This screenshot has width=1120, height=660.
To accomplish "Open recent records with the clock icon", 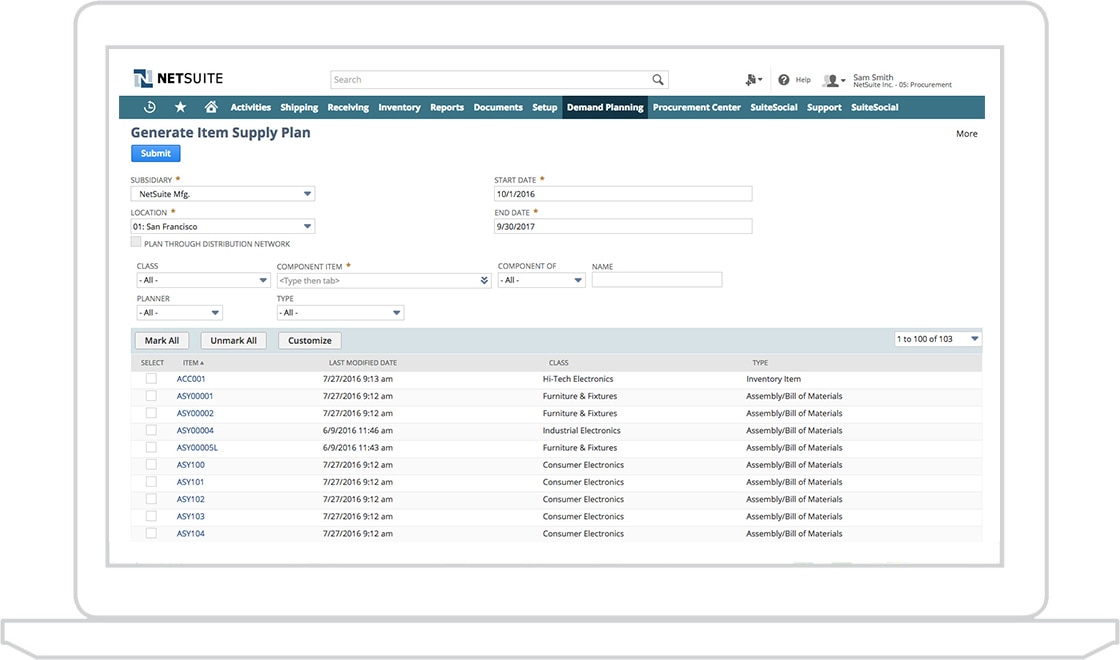I will 149,107.
